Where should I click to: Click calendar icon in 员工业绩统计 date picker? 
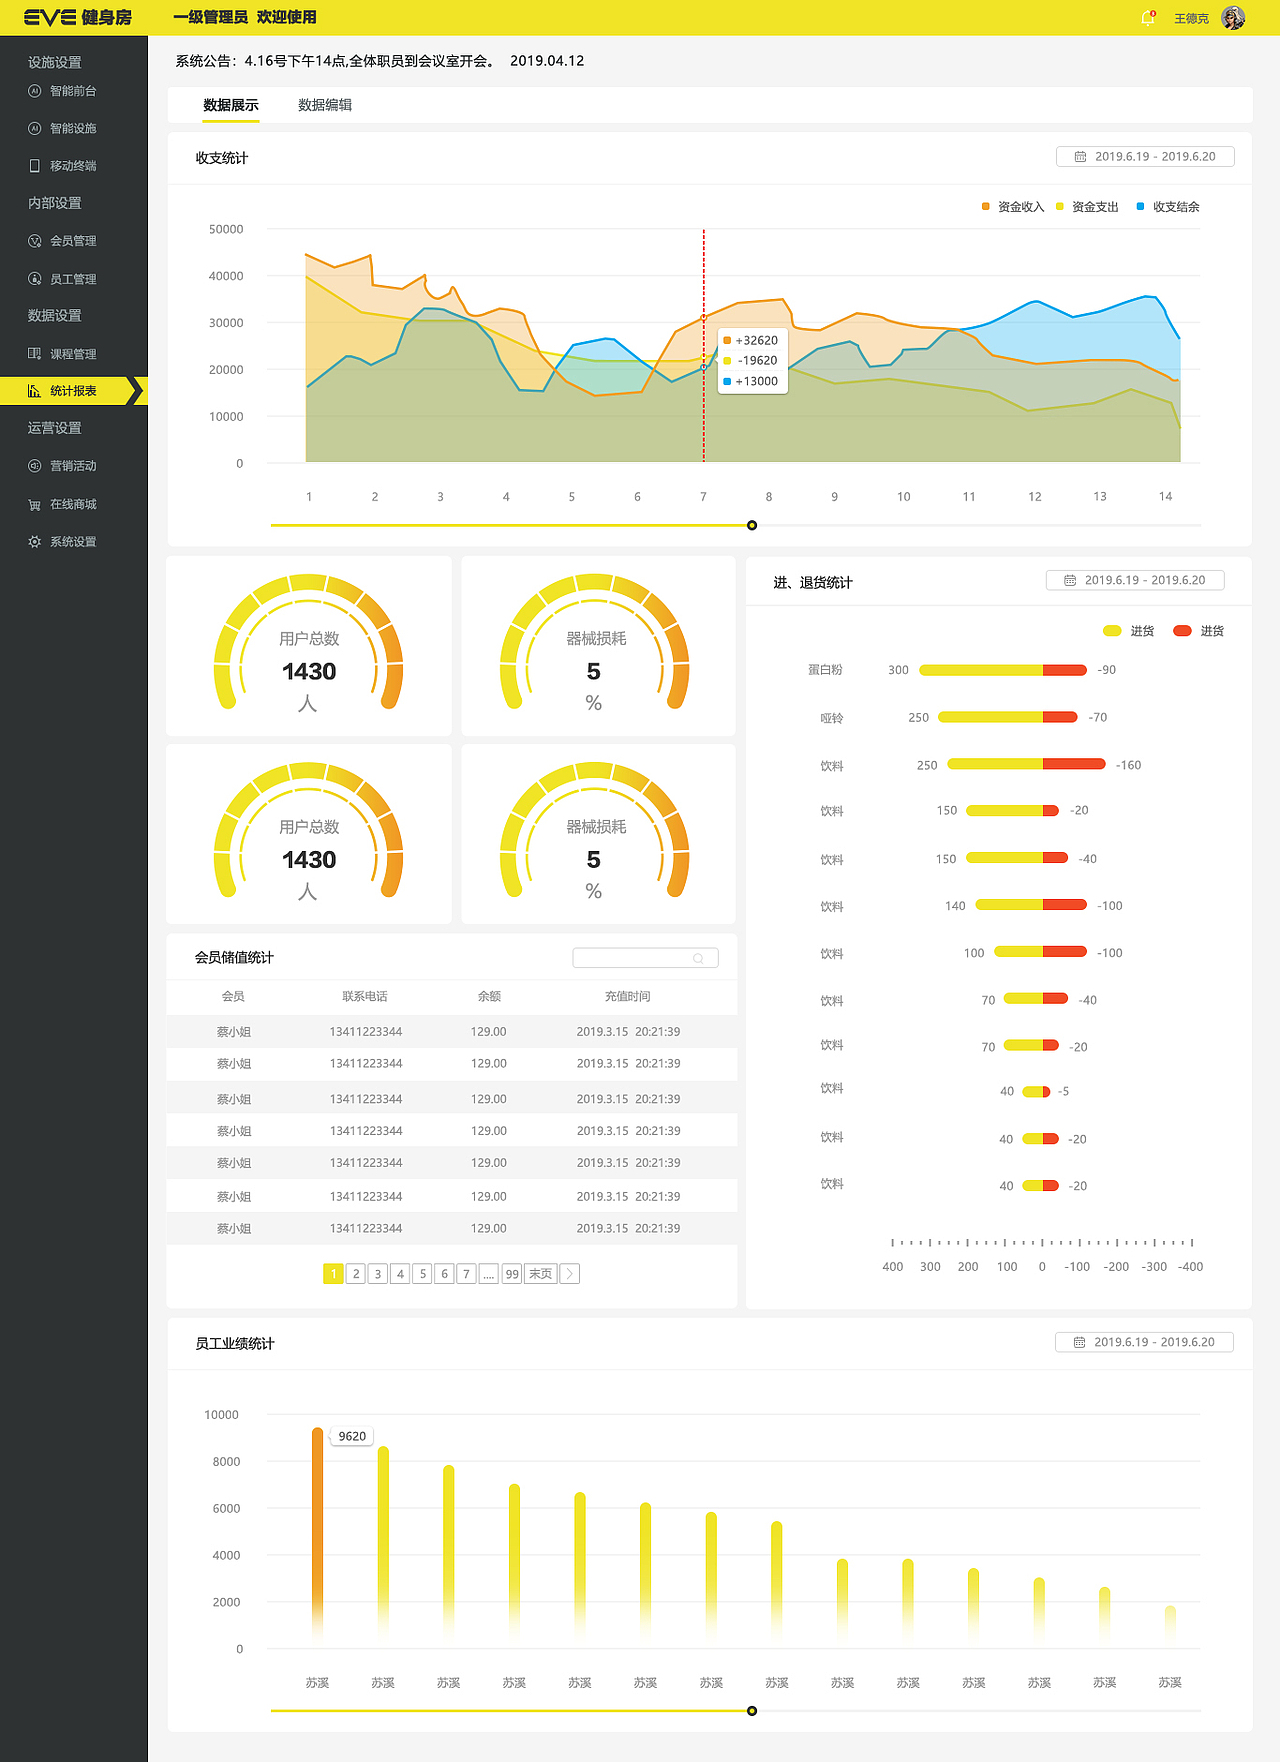1079,1342
